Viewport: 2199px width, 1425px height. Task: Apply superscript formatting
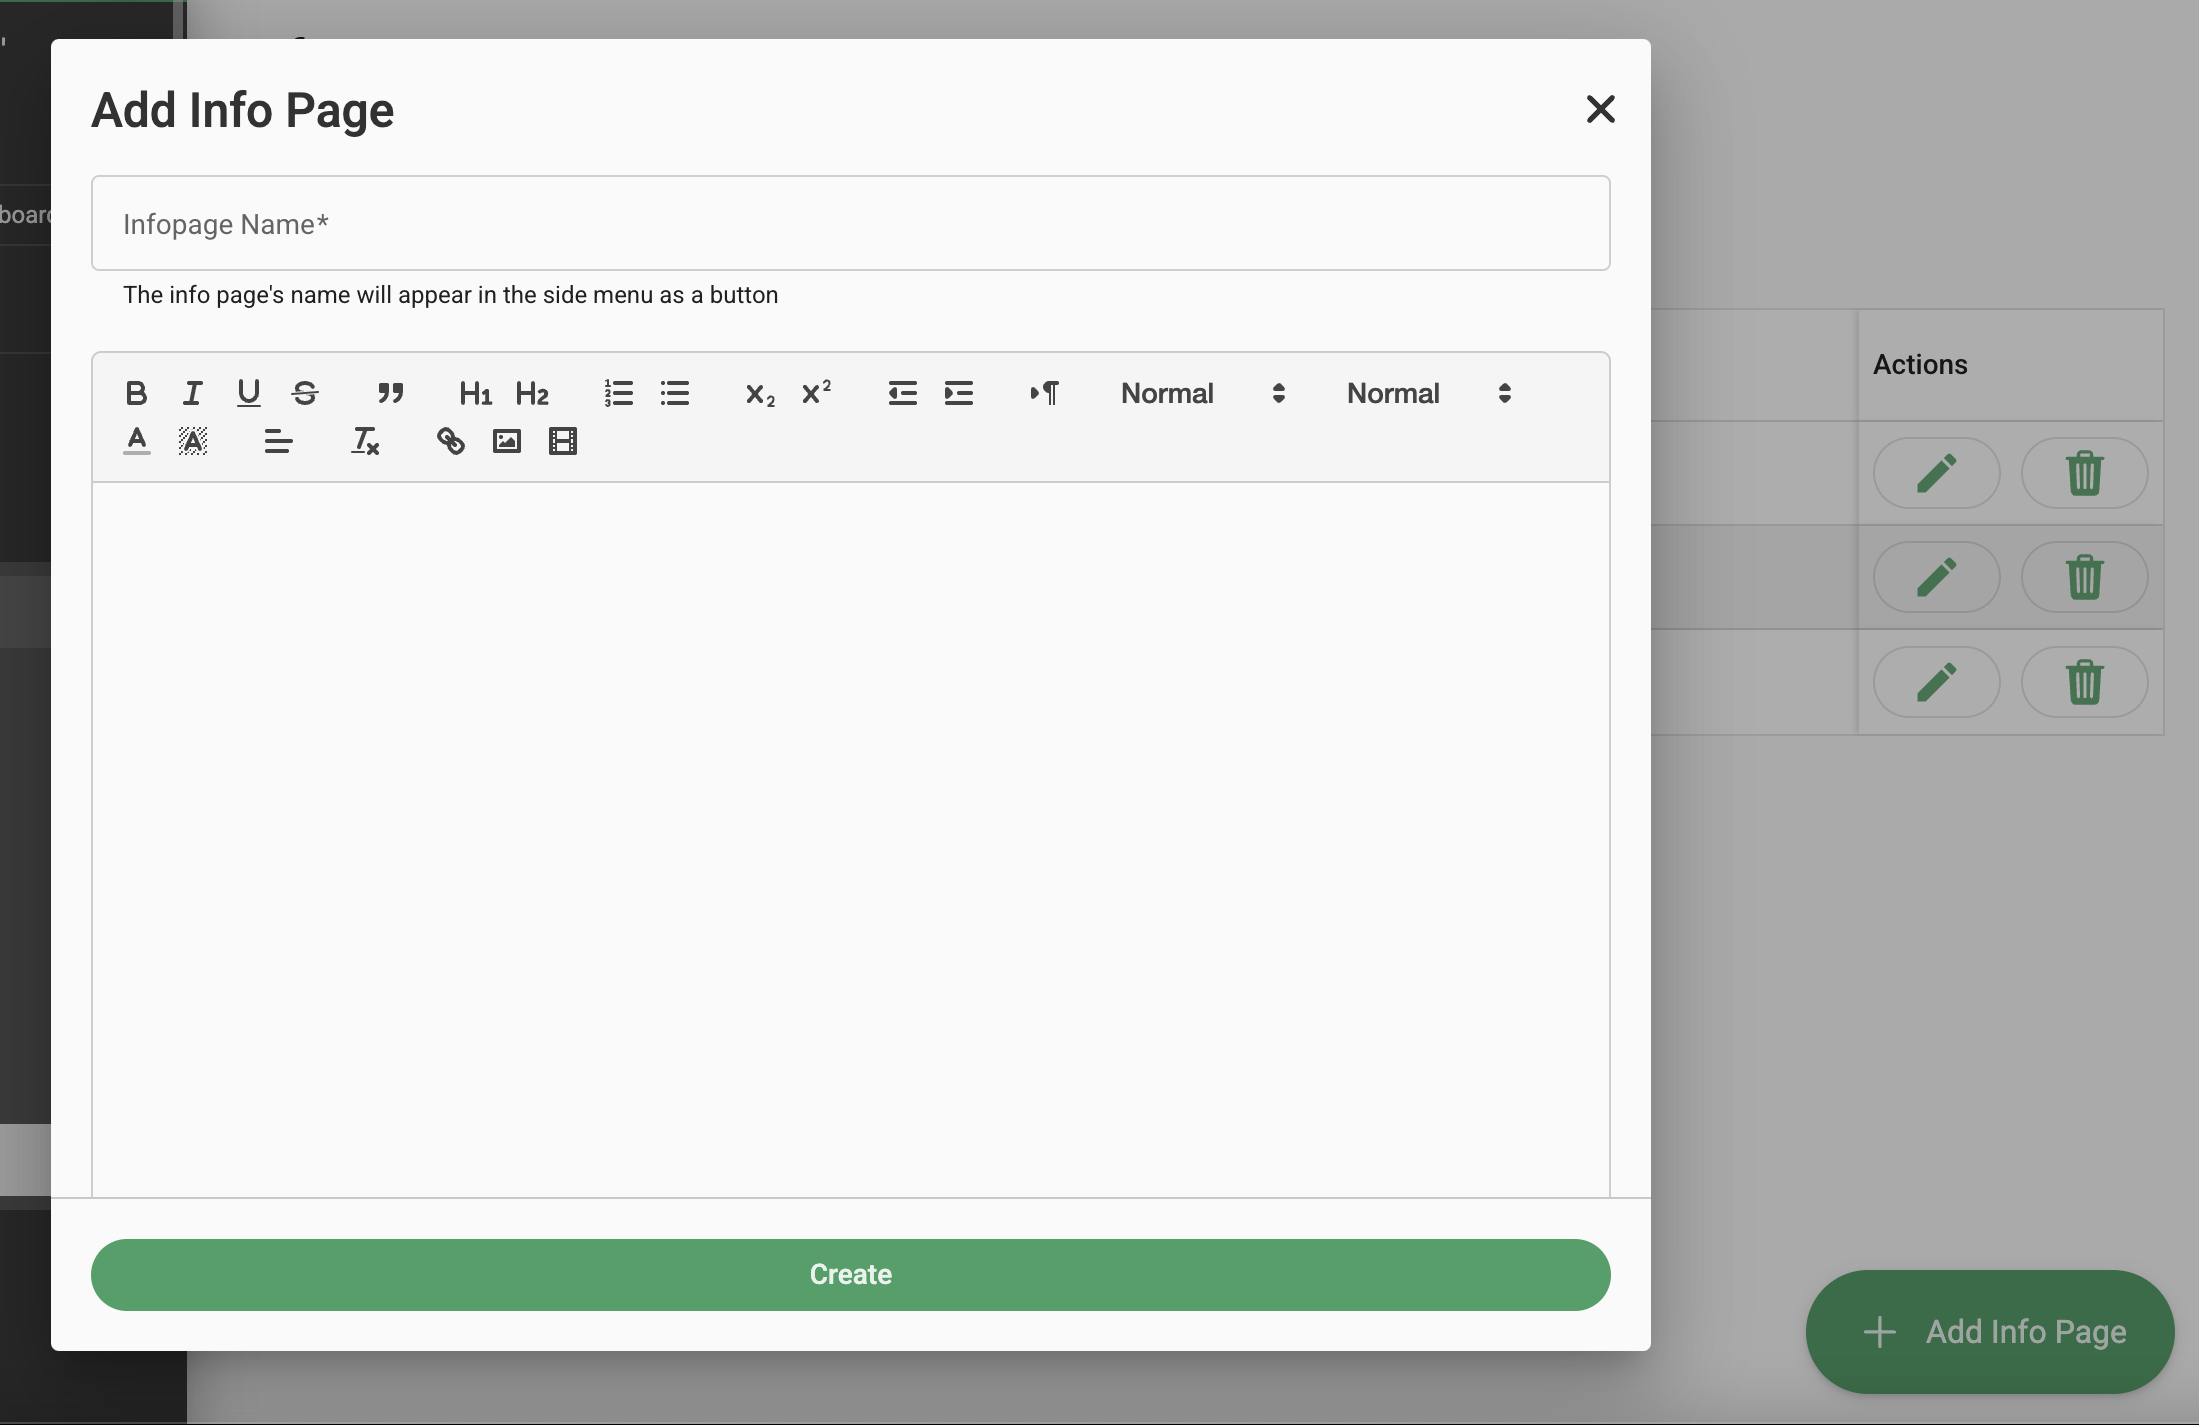(816, 393)
